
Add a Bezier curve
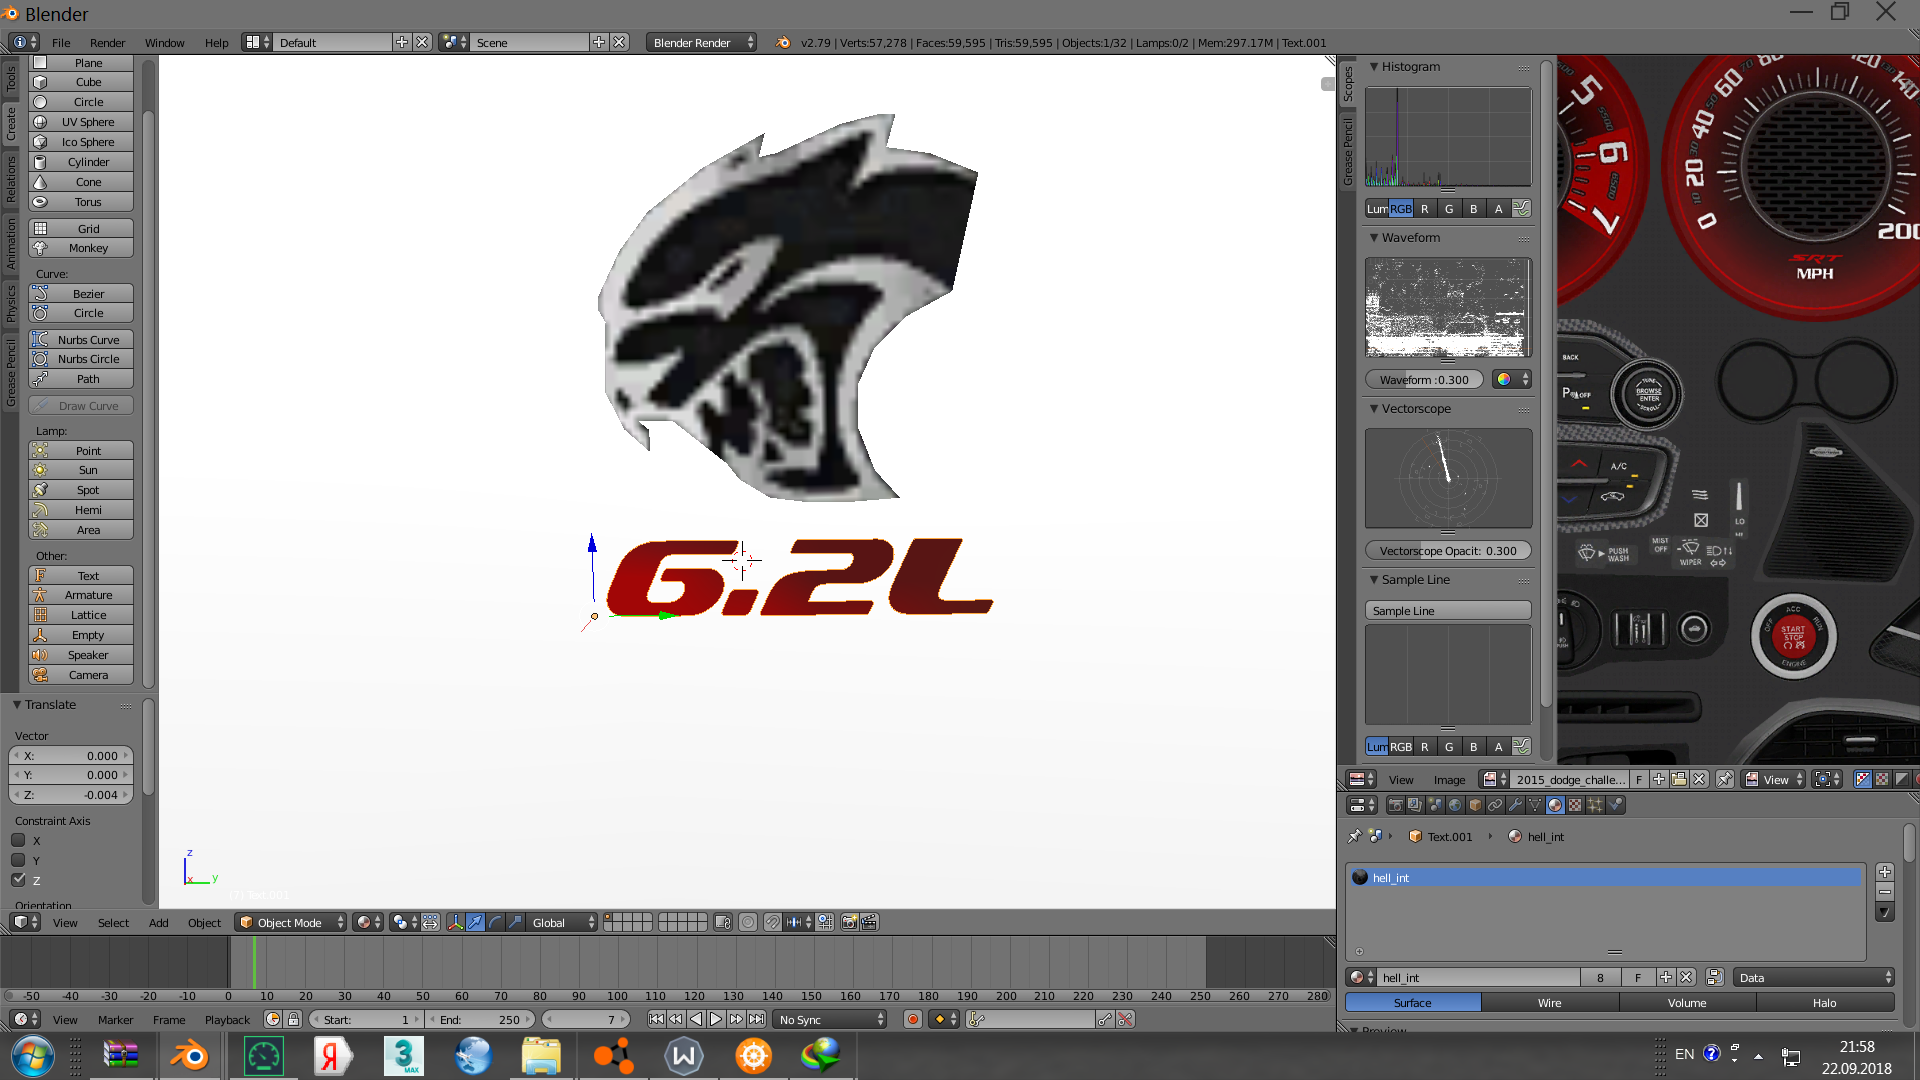click(81, 294)
